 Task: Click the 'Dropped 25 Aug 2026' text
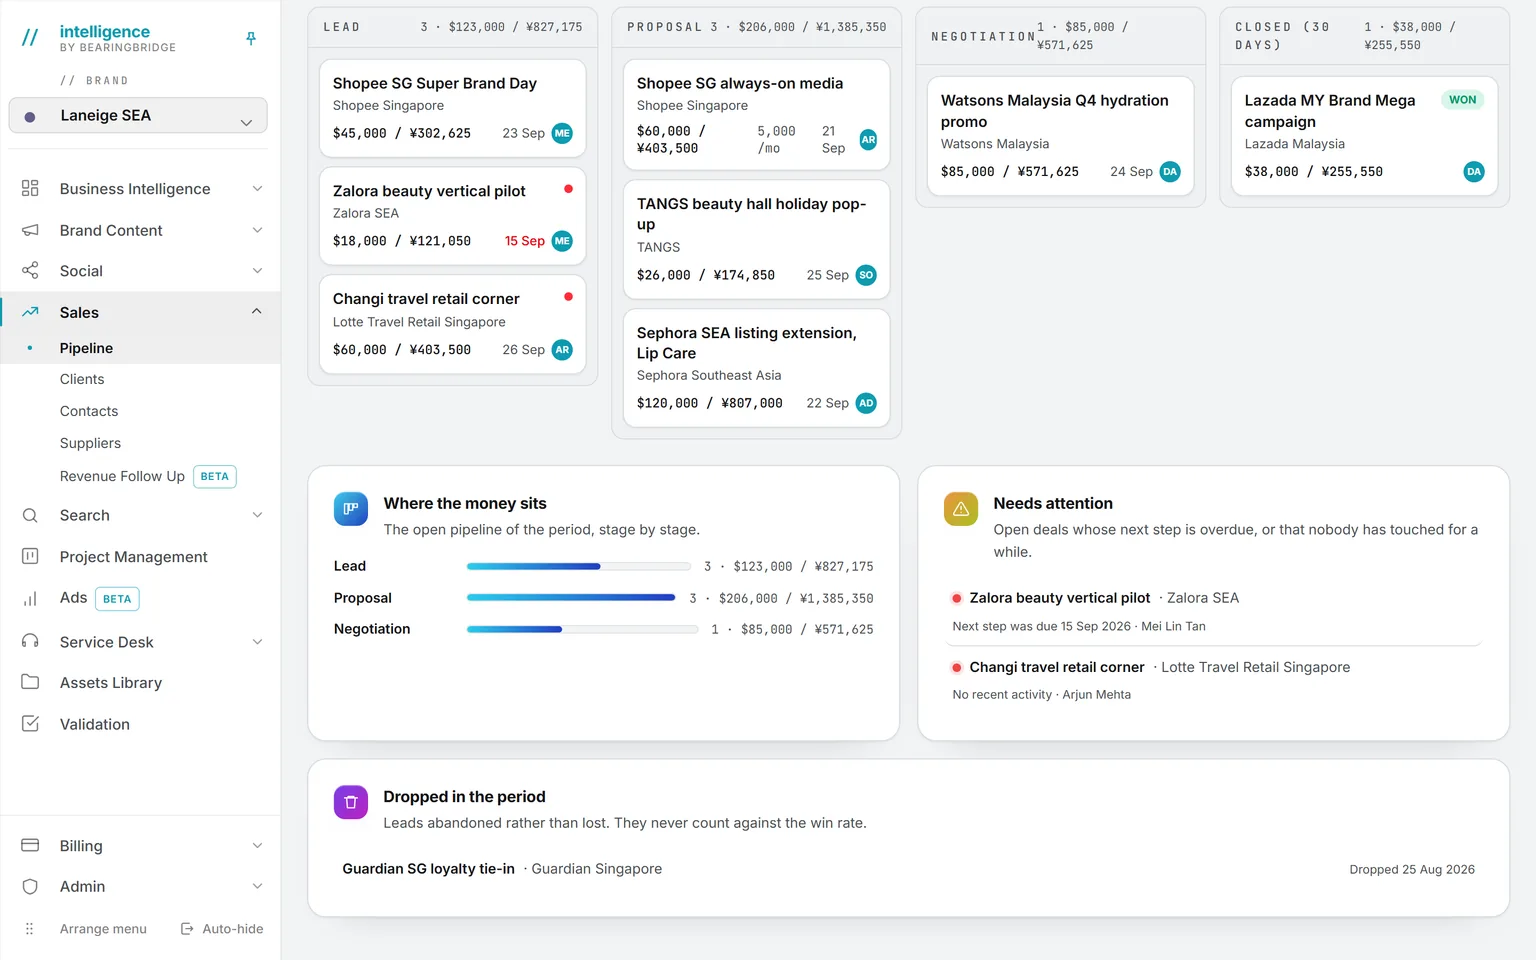coord(1412,870)
